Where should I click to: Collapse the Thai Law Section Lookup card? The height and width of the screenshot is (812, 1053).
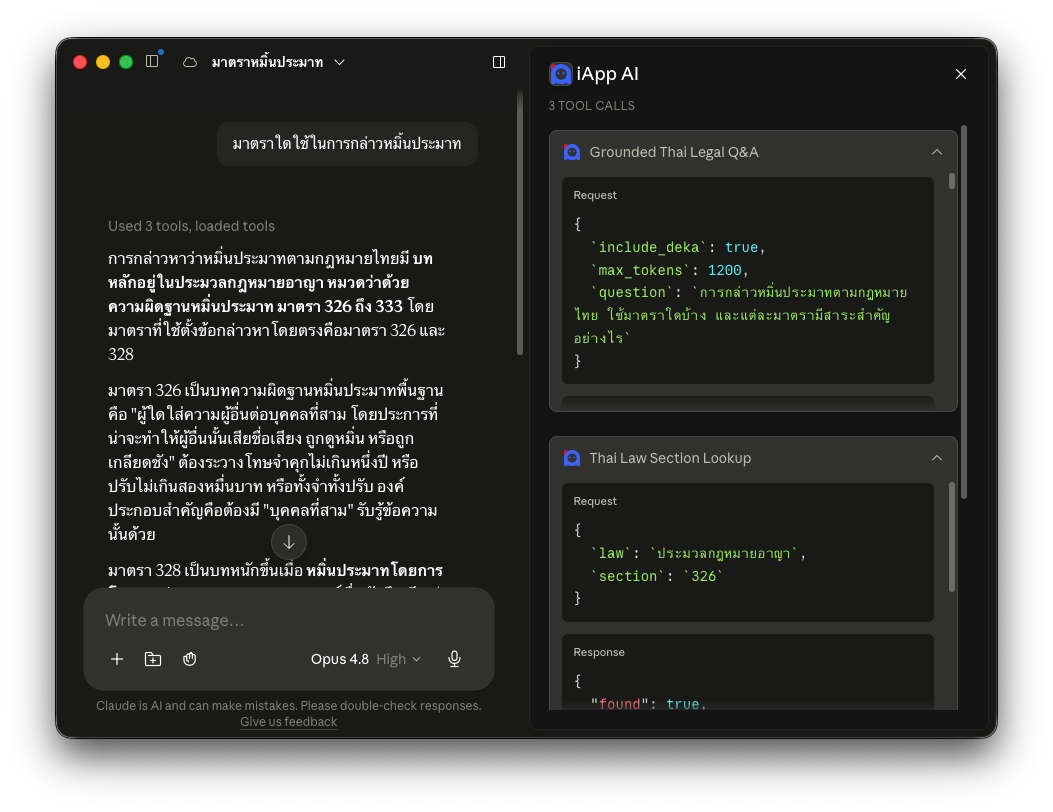click(937, 458)
